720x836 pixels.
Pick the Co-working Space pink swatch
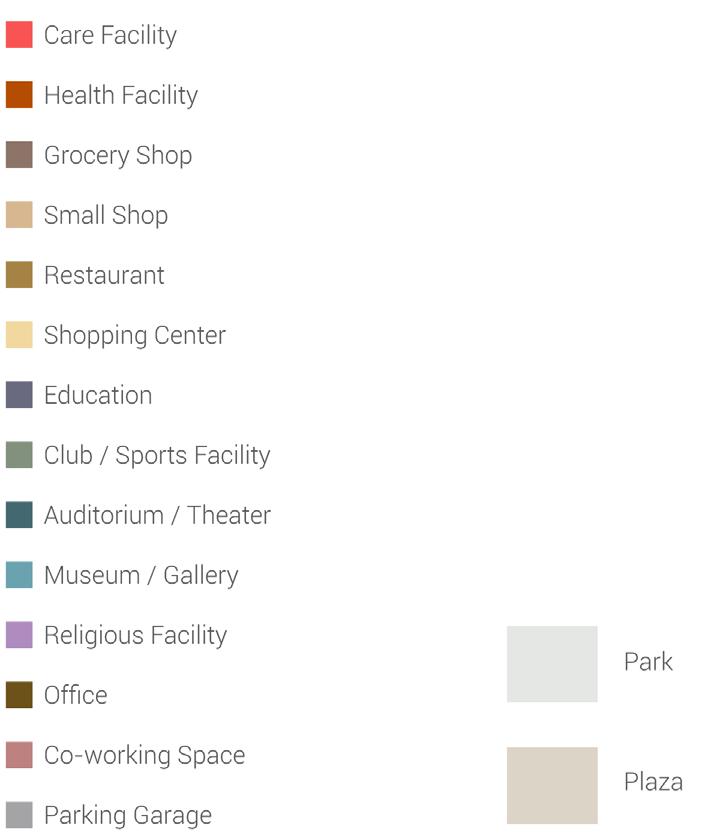[19, 755]
